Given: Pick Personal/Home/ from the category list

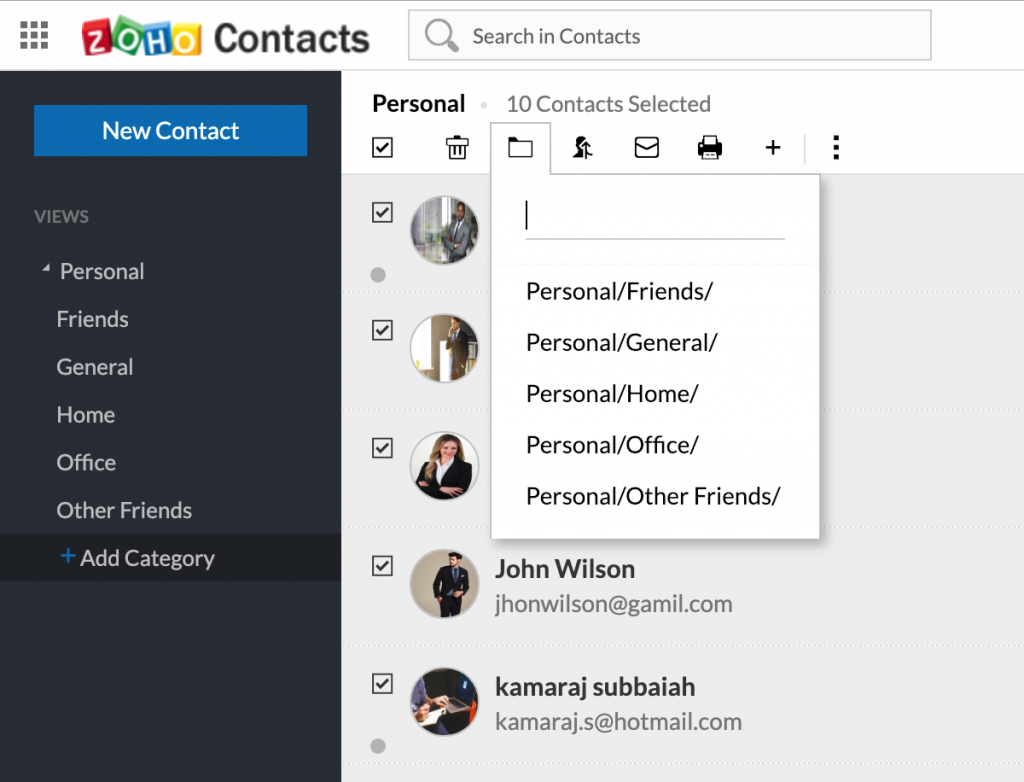Looking at the screenshot, I should pos(612,394).
